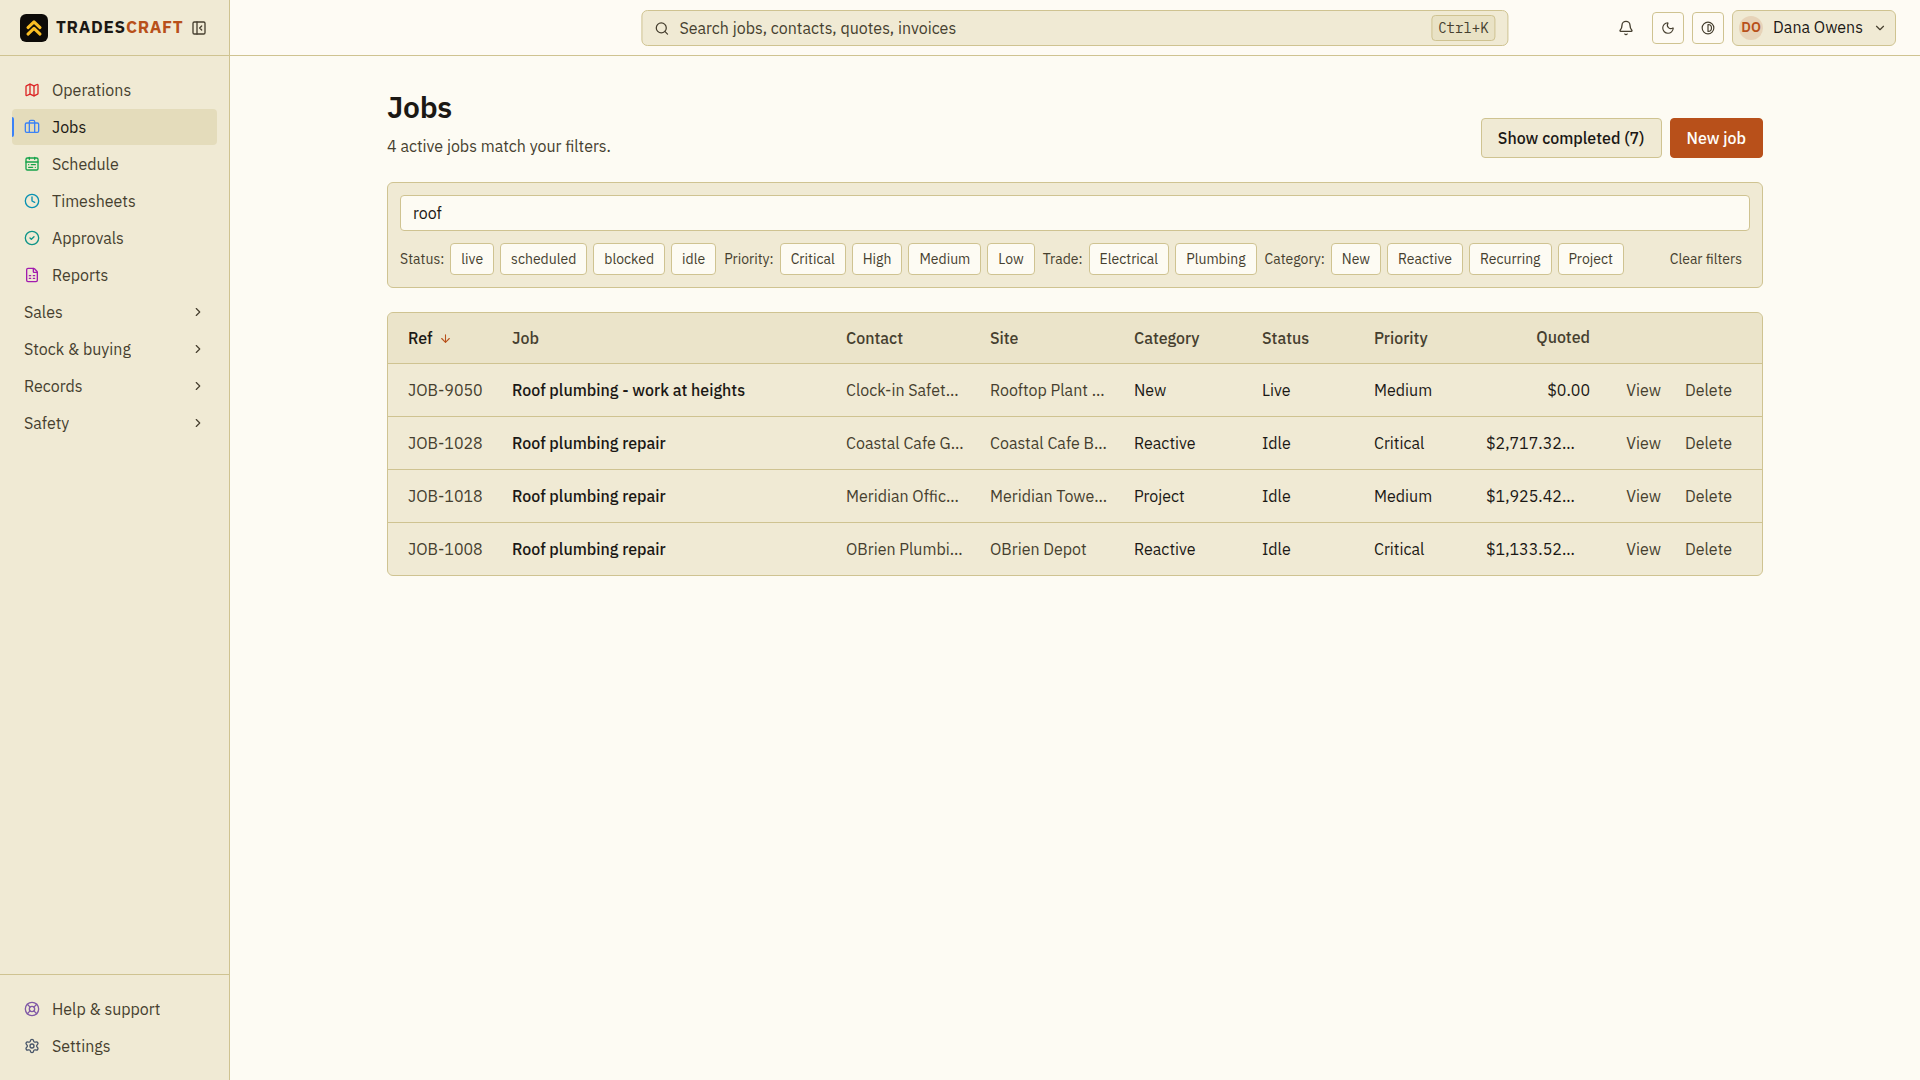The image size is (1920, 1080).
Task: Click the contrast circle icon in the header
Action: pyautogui.click(x=1708, y=28)
